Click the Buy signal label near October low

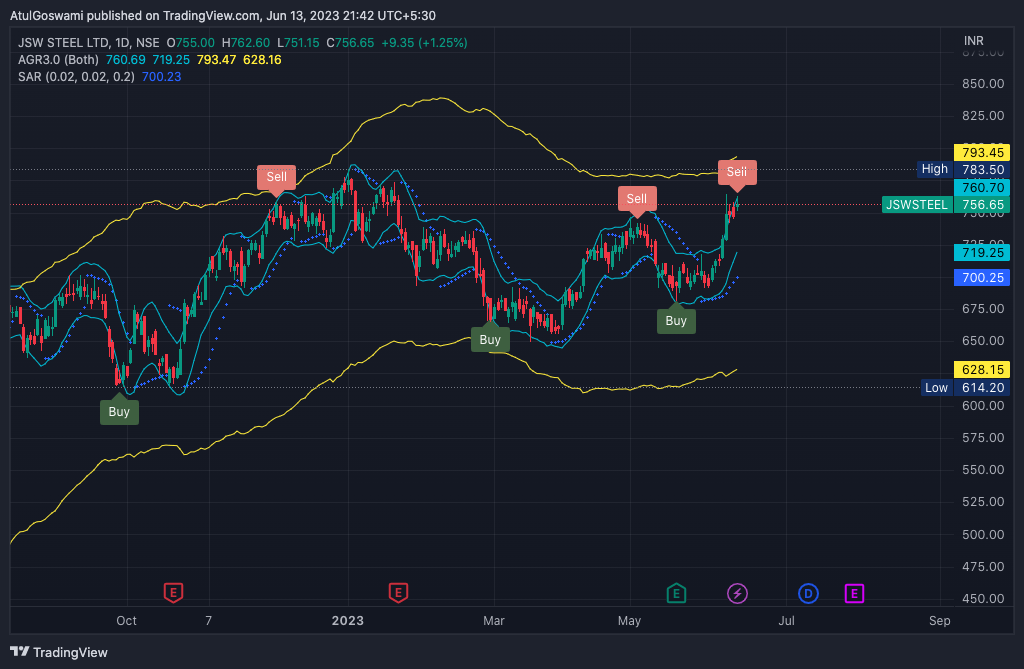click(x=119, y=411)
